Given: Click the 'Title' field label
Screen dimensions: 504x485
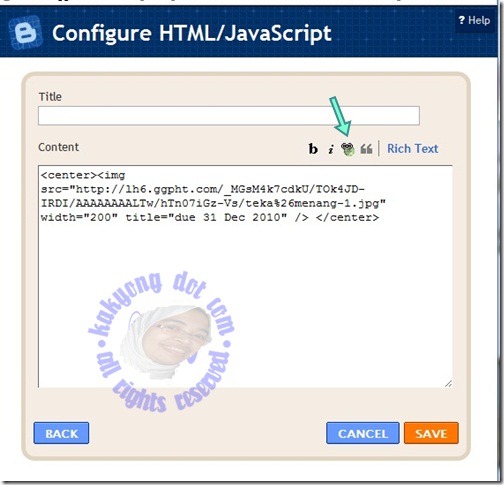Looking at the screenshot, I should 50,97.
